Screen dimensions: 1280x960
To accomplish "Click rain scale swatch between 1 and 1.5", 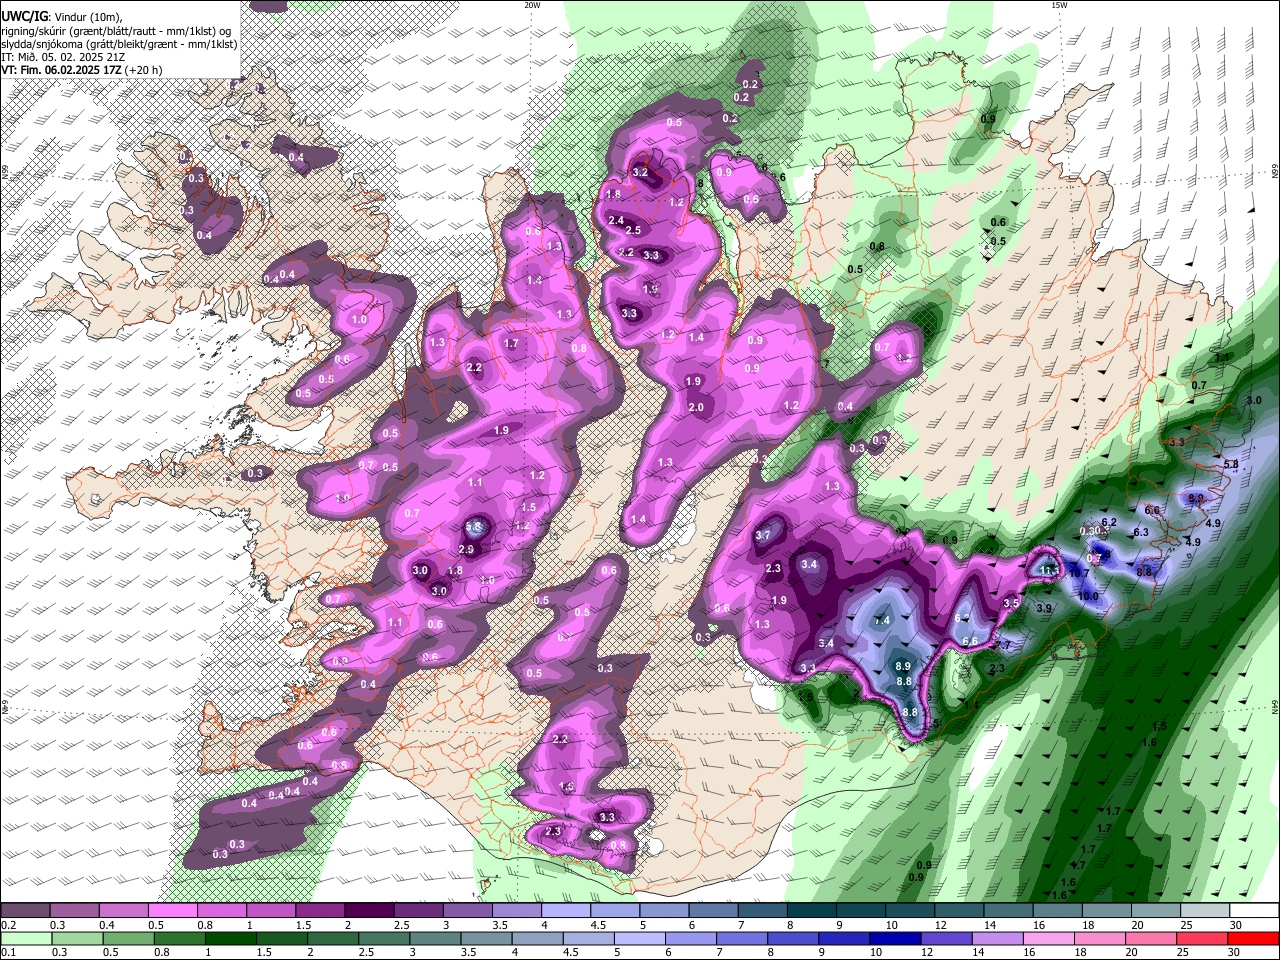I will pos(230,938).
